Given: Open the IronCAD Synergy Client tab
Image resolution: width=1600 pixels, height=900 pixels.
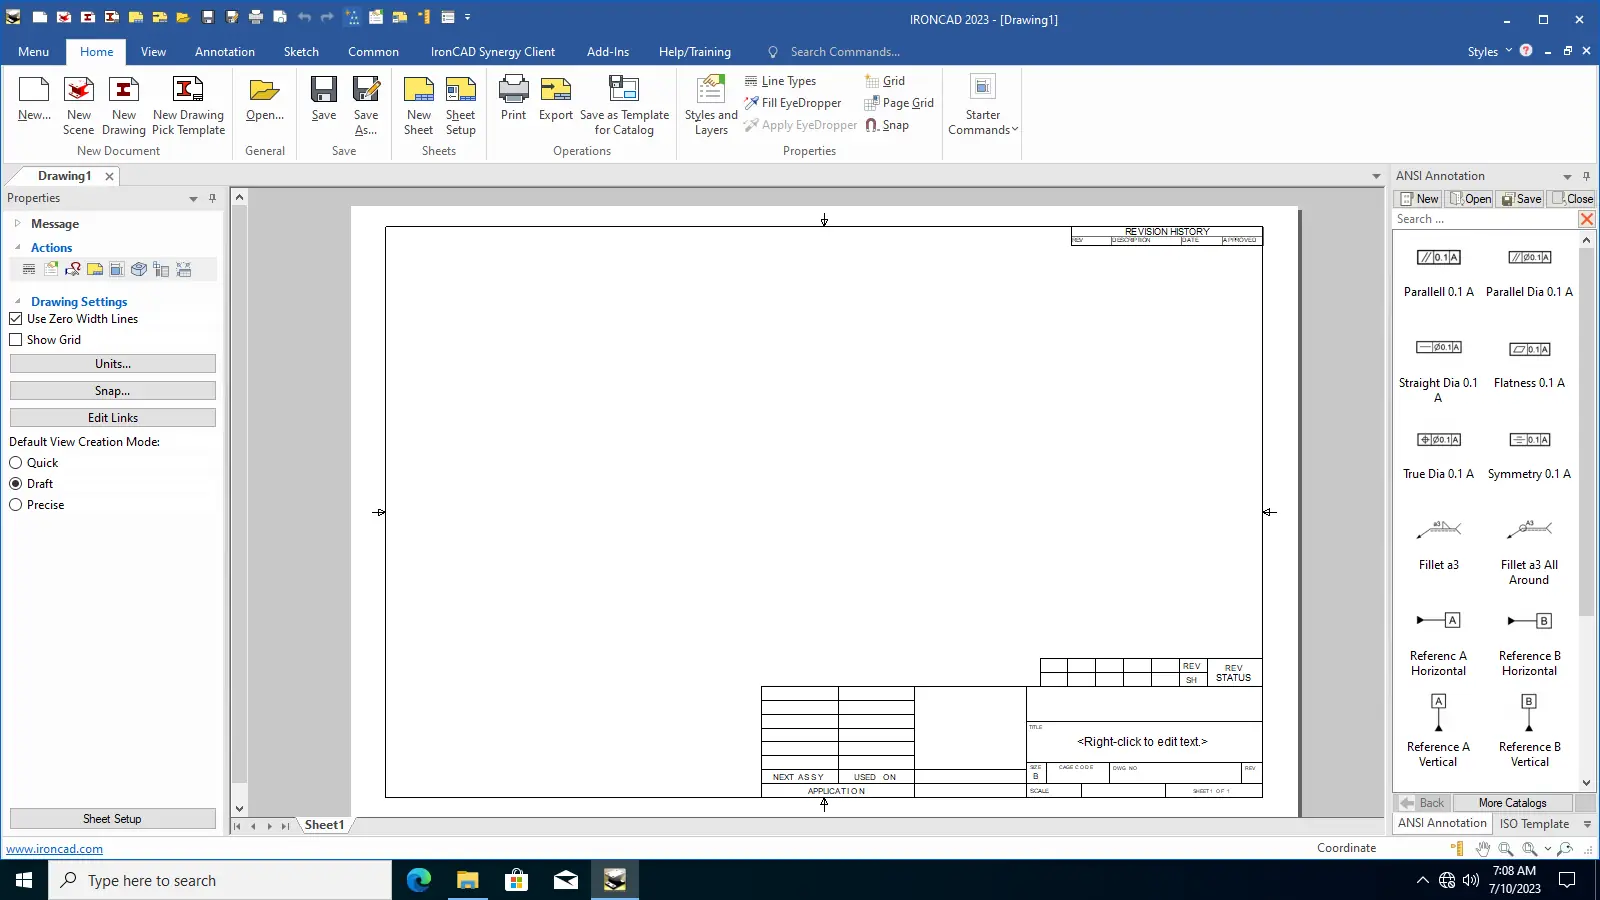Looking at the screenshot, I should [492, 52].
